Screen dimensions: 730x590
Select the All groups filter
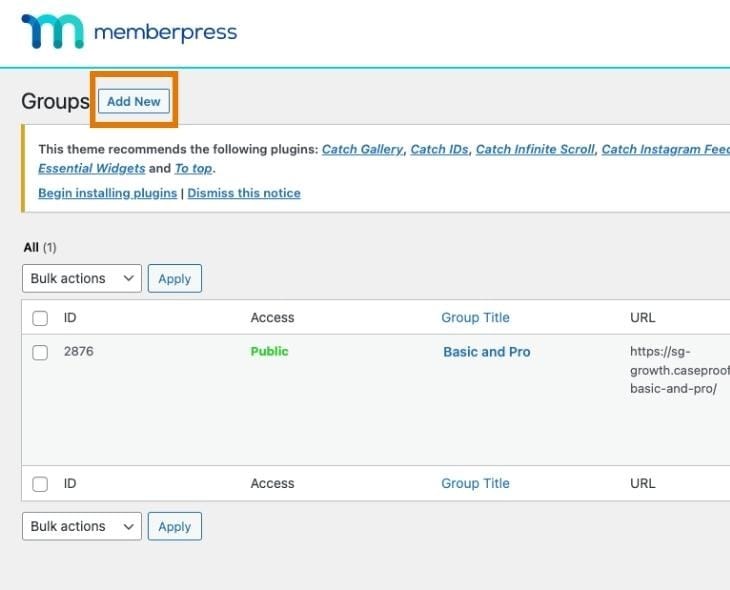(x=31, y=247)
